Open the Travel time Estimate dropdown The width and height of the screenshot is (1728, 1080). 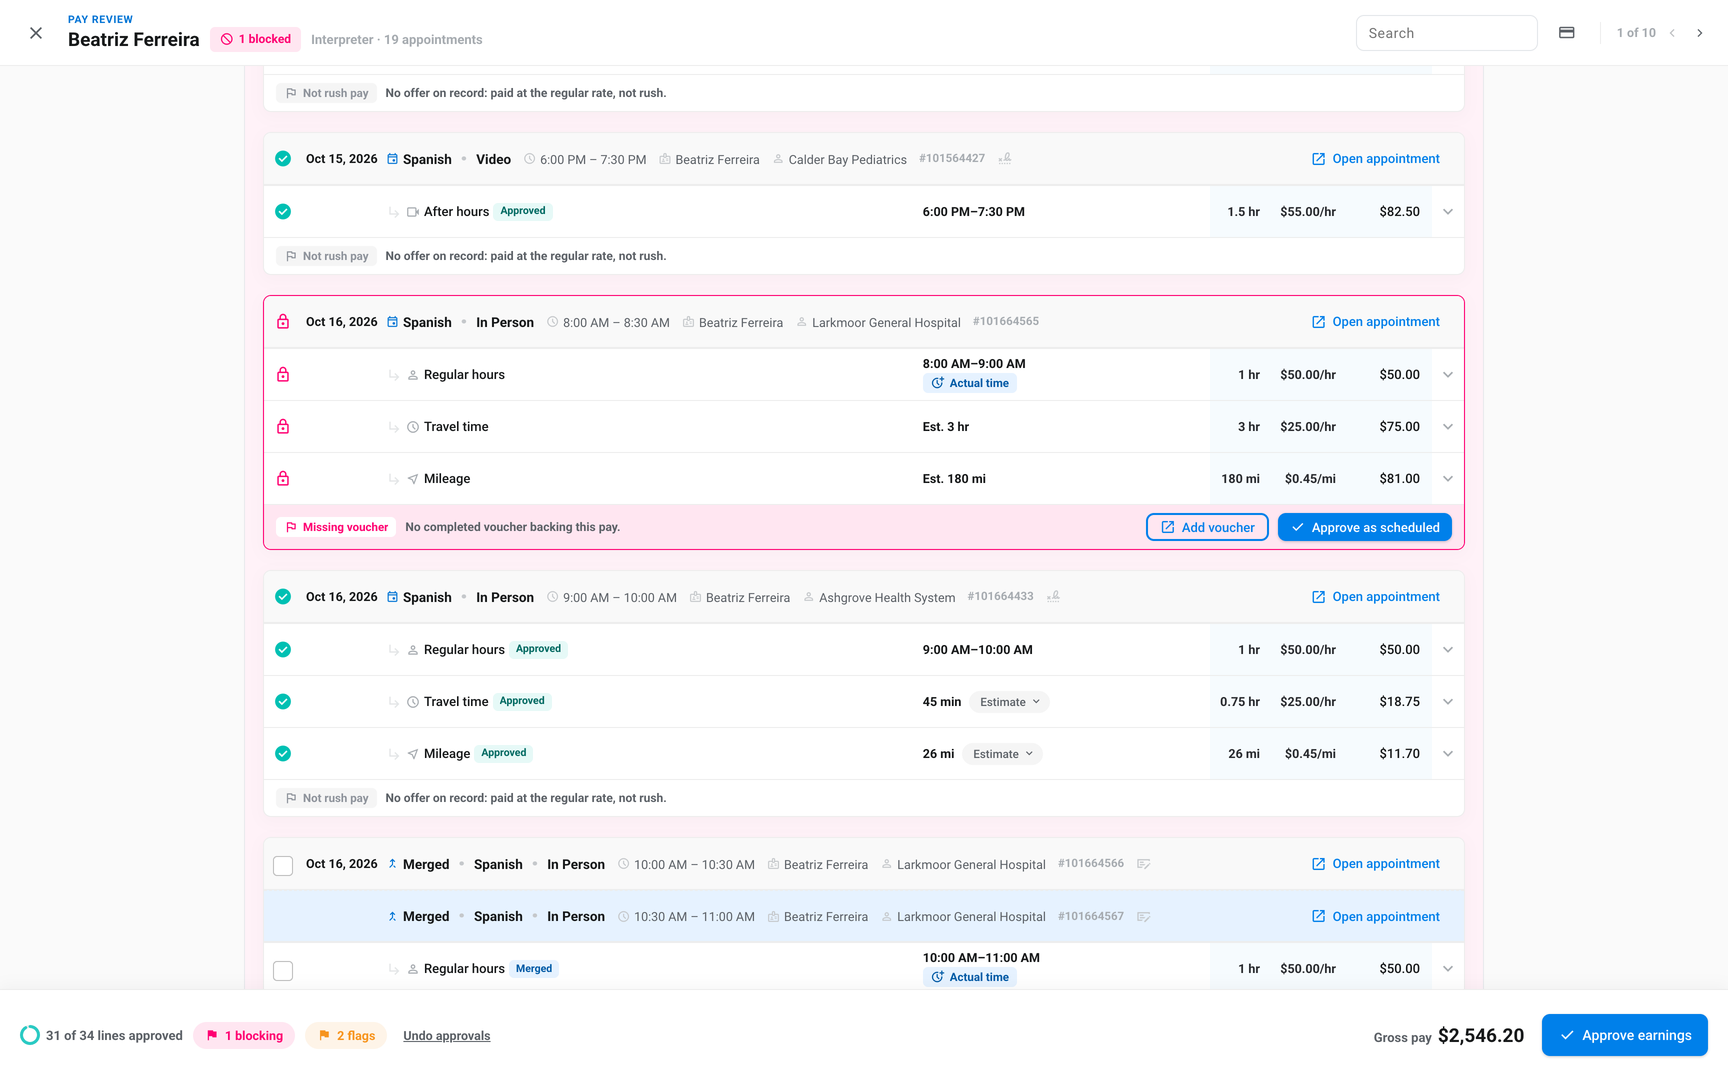(1010, 702)
